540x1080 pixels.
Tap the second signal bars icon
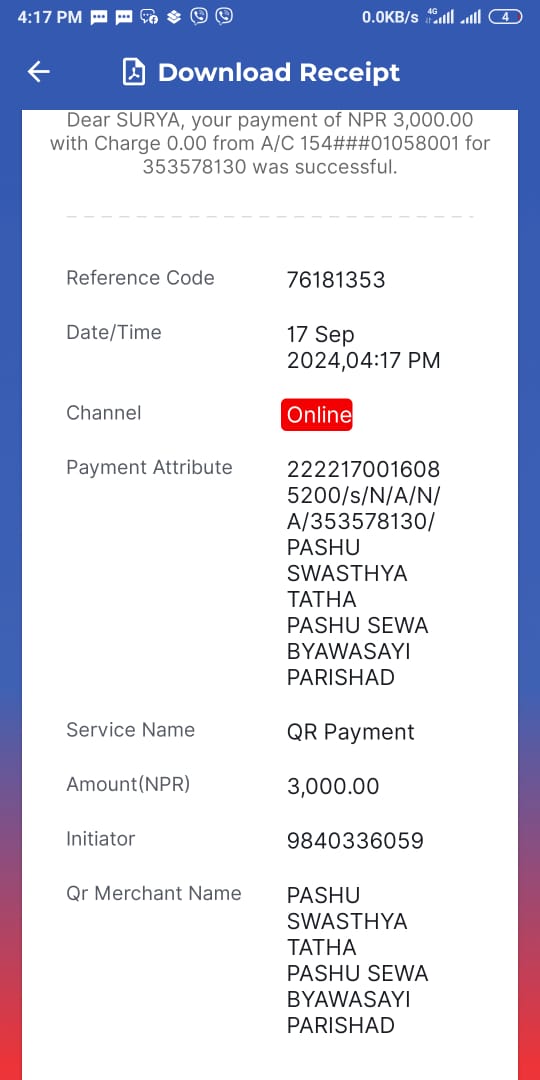click(471, 17)
